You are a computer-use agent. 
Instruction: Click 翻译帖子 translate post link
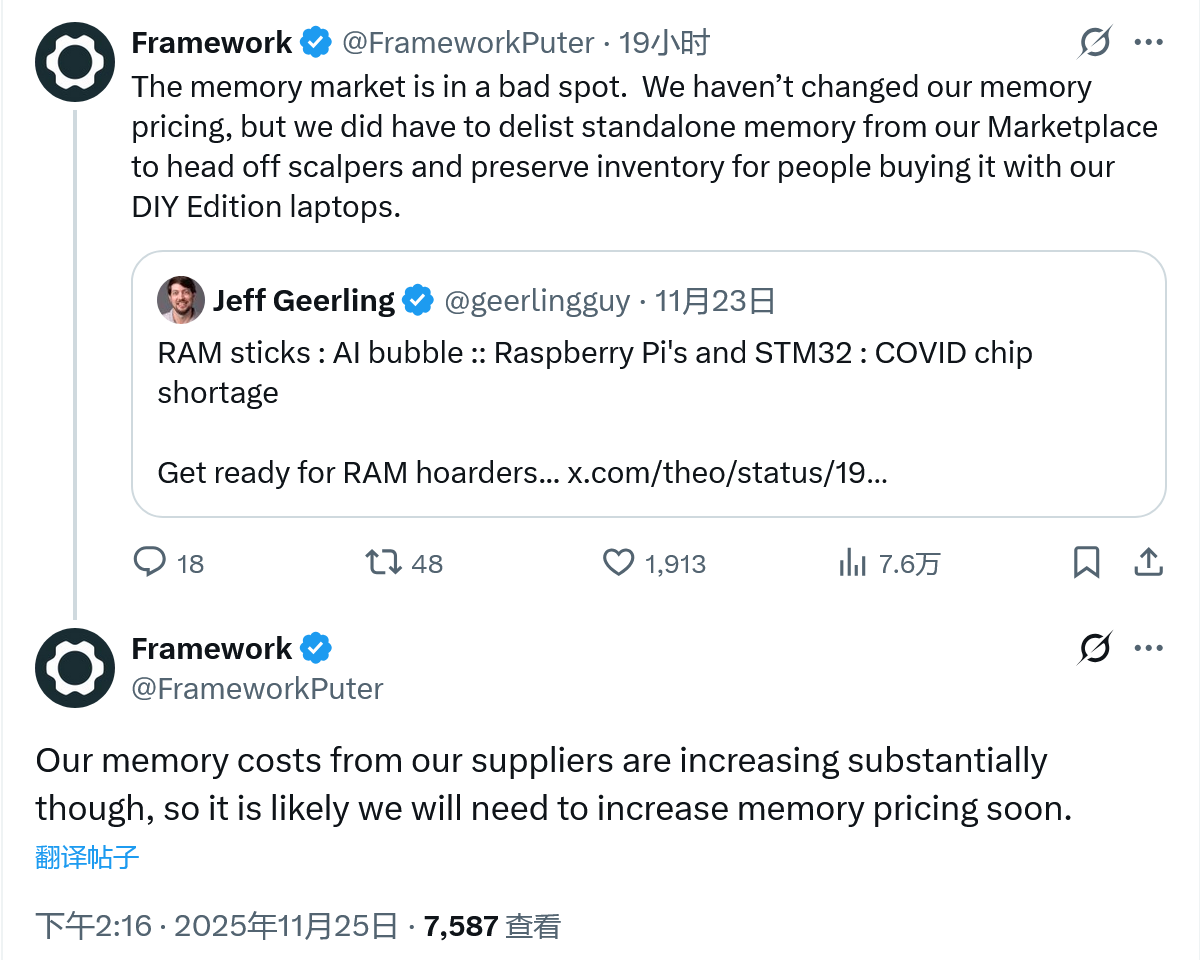87,857
